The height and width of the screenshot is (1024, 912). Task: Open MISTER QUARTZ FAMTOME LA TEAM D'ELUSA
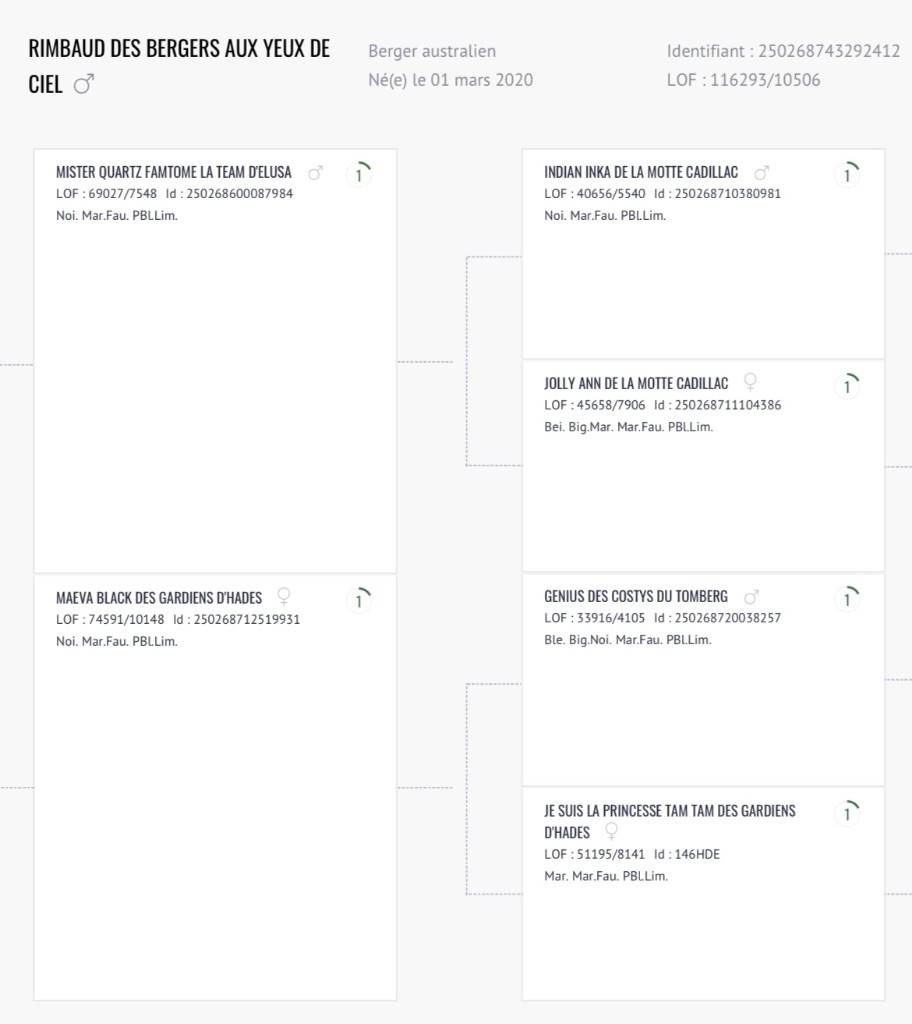[174, 172]
